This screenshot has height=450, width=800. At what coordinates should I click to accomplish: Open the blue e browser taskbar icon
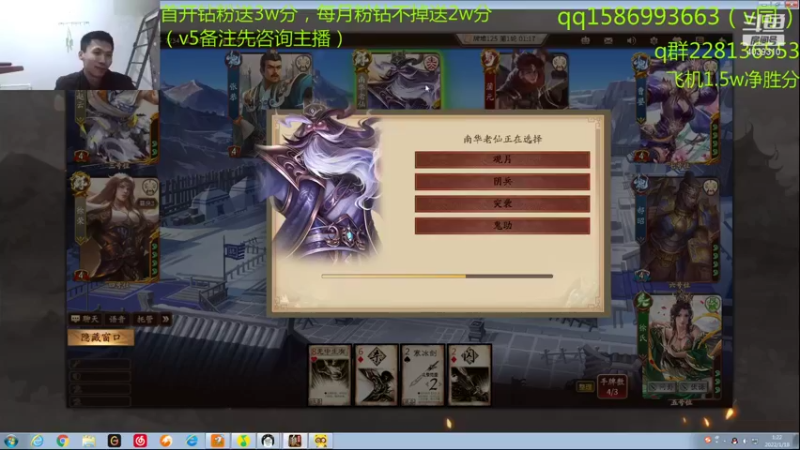tap(192, 441)
